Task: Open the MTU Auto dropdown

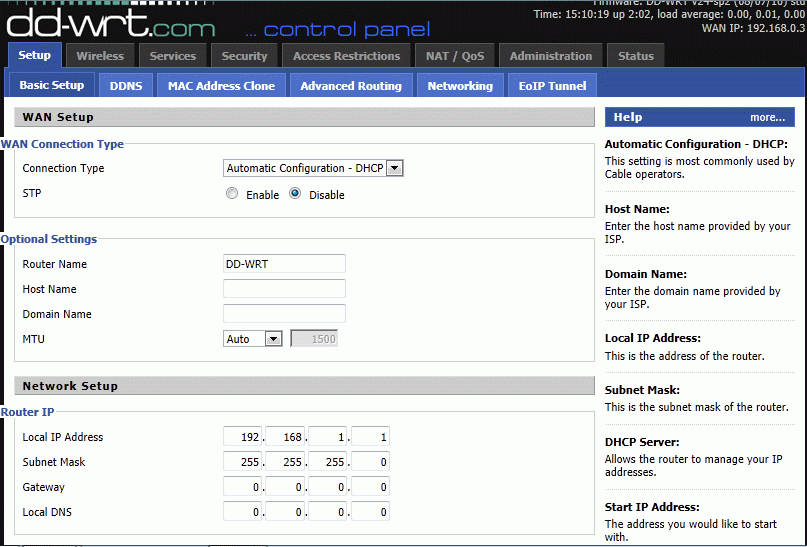Action: (252, 339)
